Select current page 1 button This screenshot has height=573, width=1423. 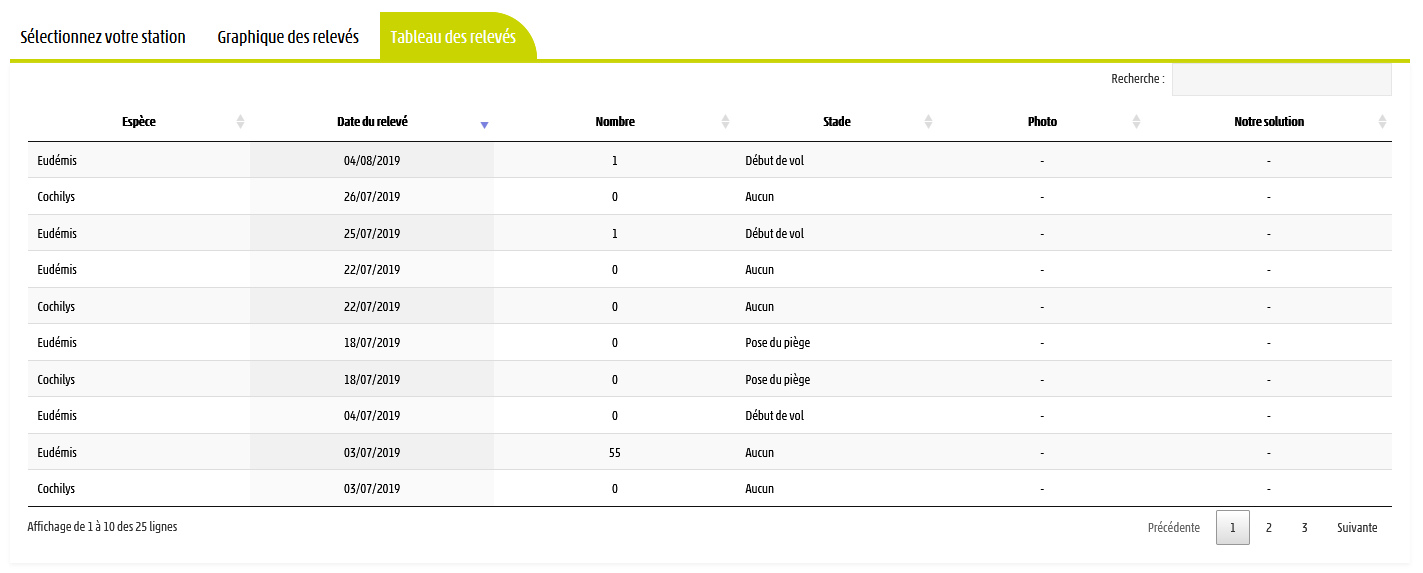click(1233, 527)
